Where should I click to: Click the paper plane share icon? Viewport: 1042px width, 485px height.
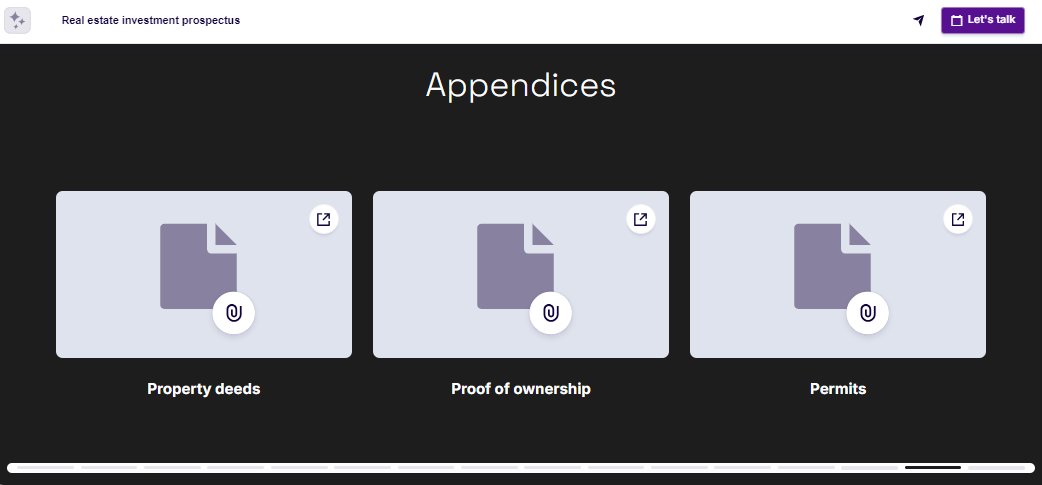[x=918, y=20]
